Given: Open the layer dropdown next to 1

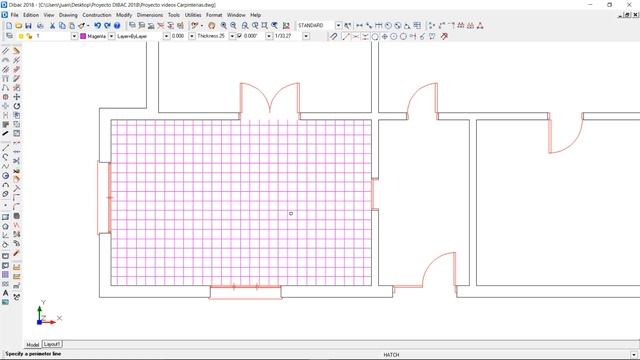Looking at the screenshot, I should pos(74,36).
